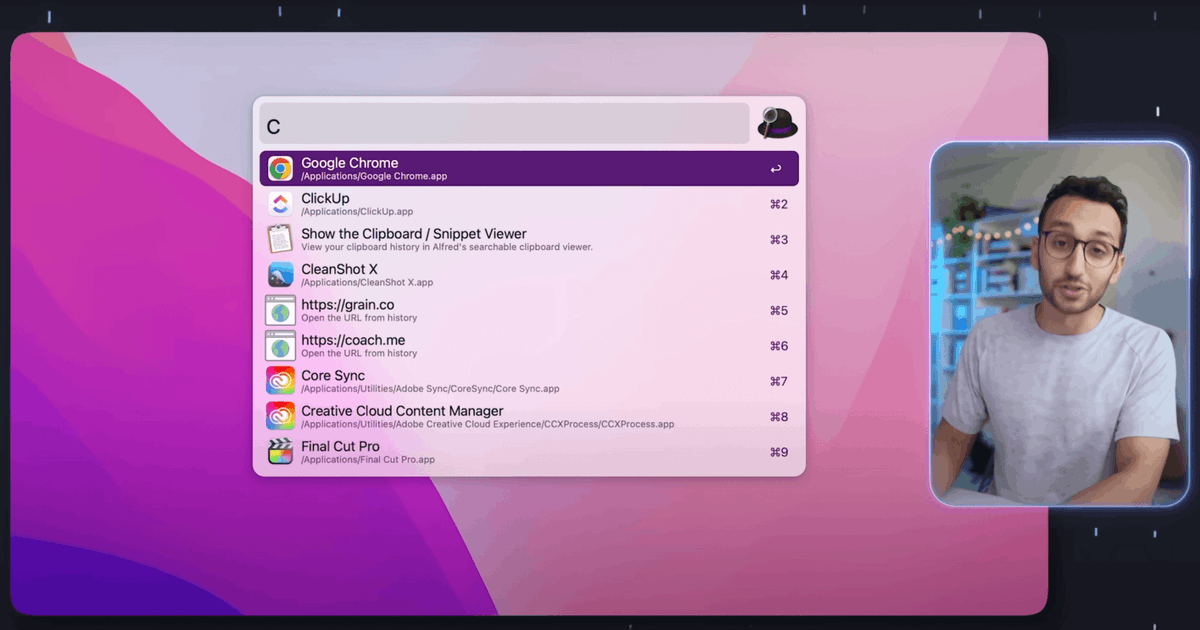Image resolution: width=1200 pixels, height=630 pixels.
Task: Open the https://grain.co URL result
Action: tap(529, 310)
